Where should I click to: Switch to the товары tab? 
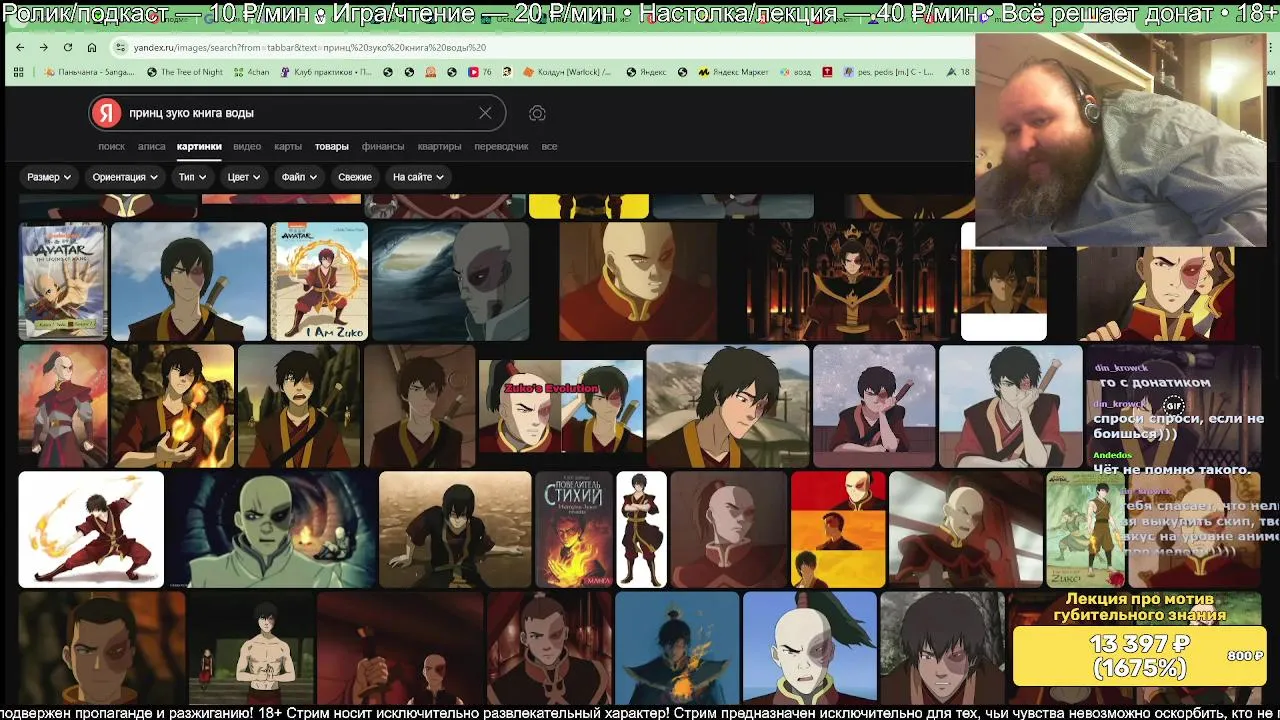pyautogui.click(x=332, y=146)
